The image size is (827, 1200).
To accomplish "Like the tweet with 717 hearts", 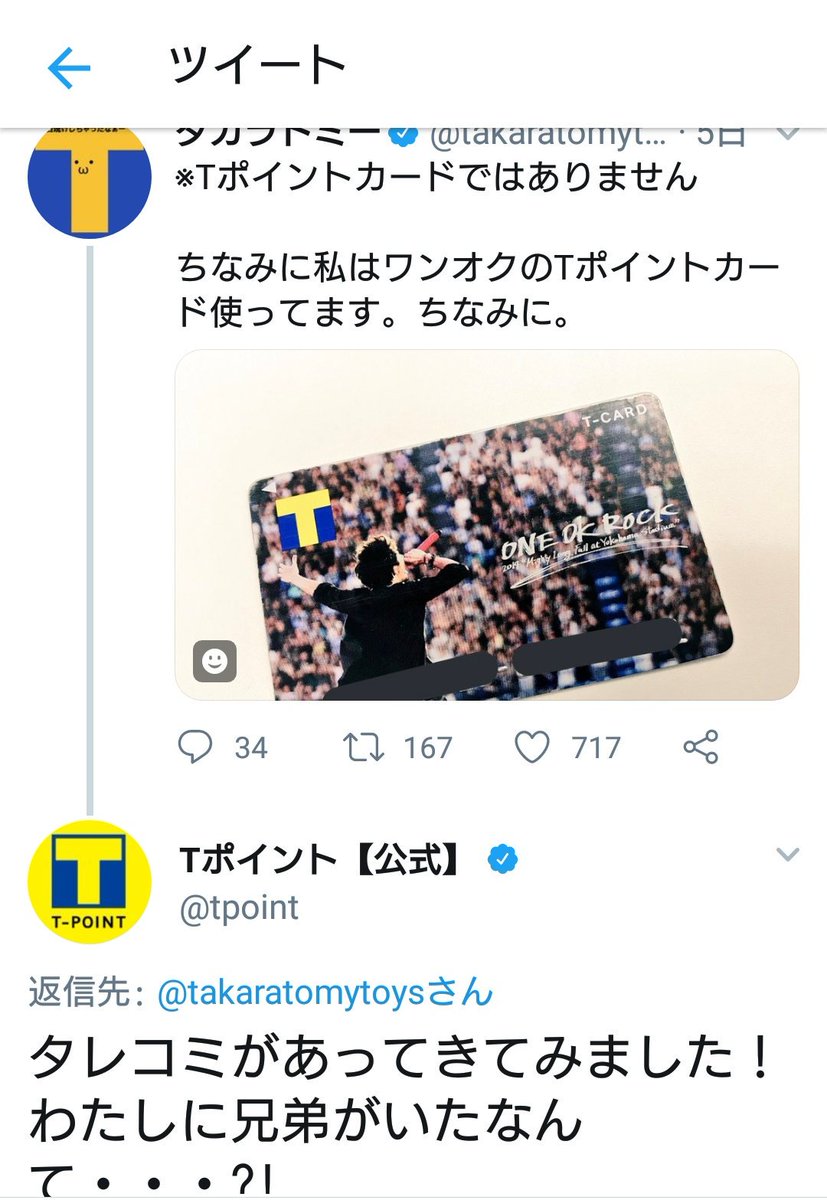I will [x=535, y=747].
